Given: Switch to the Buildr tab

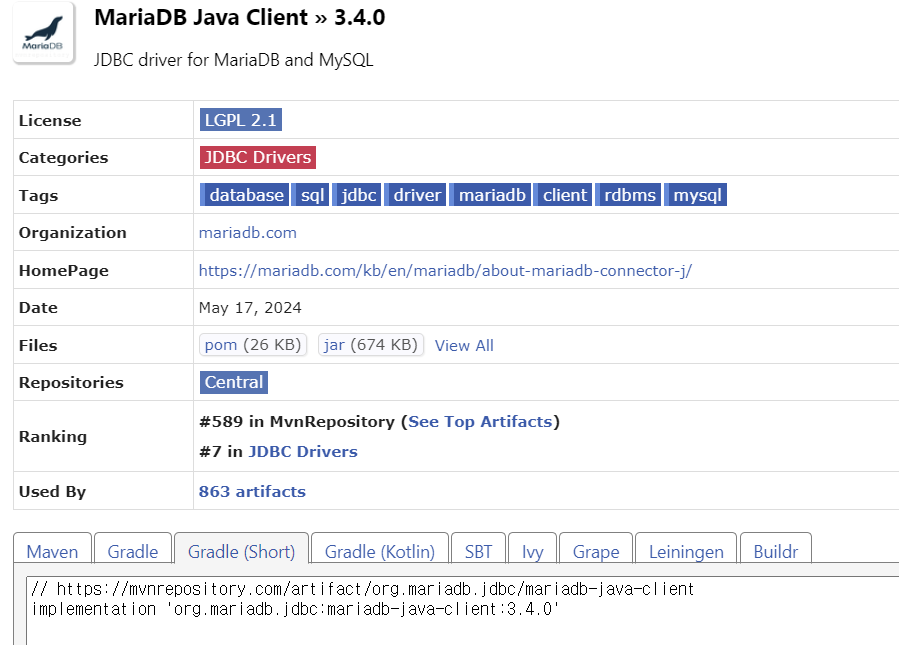Looking at the screenshot, I should (776, 549).
